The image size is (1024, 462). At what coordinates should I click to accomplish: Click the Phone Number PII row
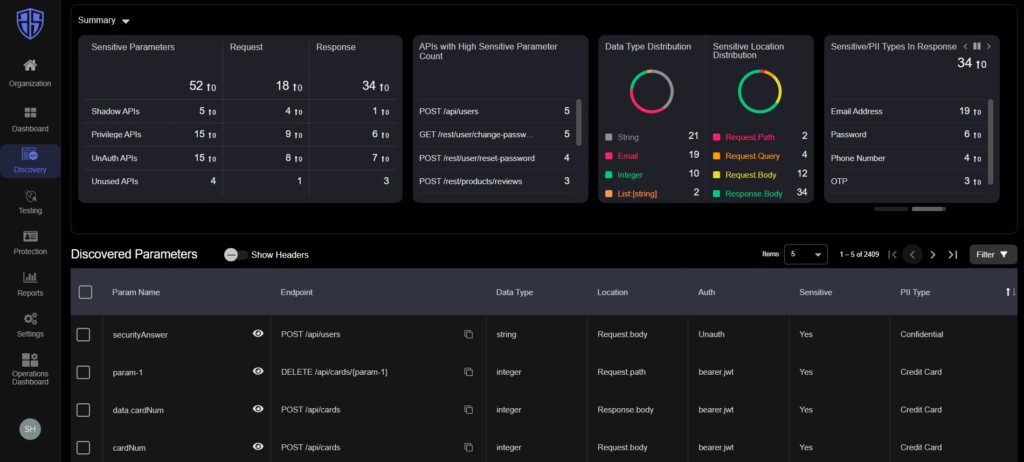pyautogui.click(x=906, y=158)
